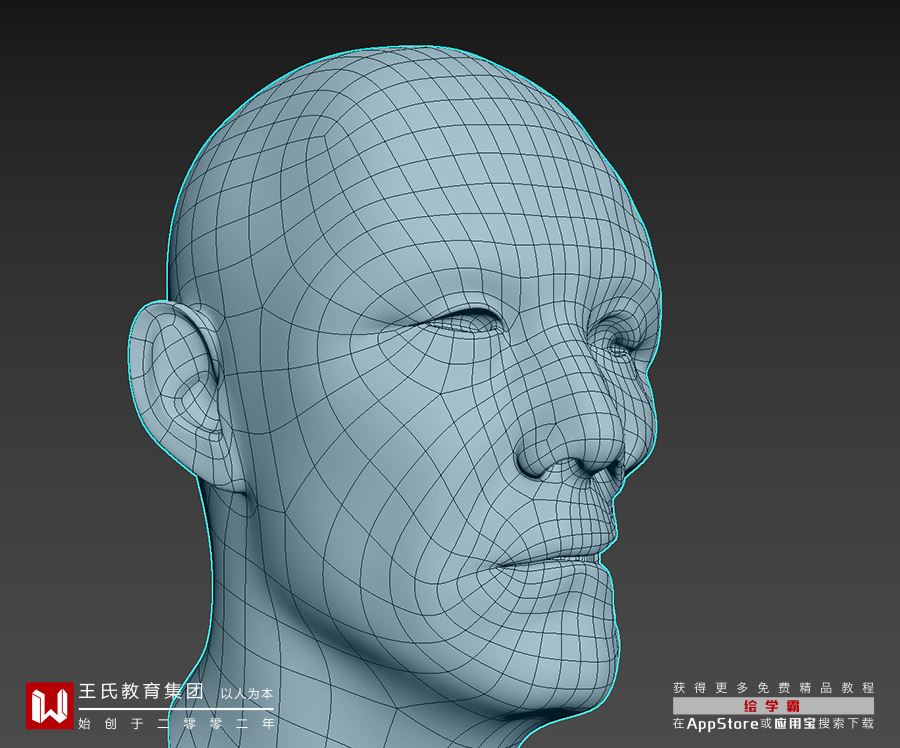The width and height of the screenshot is (900, 748).
Task: Click the 王氏教育集团 title text
Action: point(141,691)
